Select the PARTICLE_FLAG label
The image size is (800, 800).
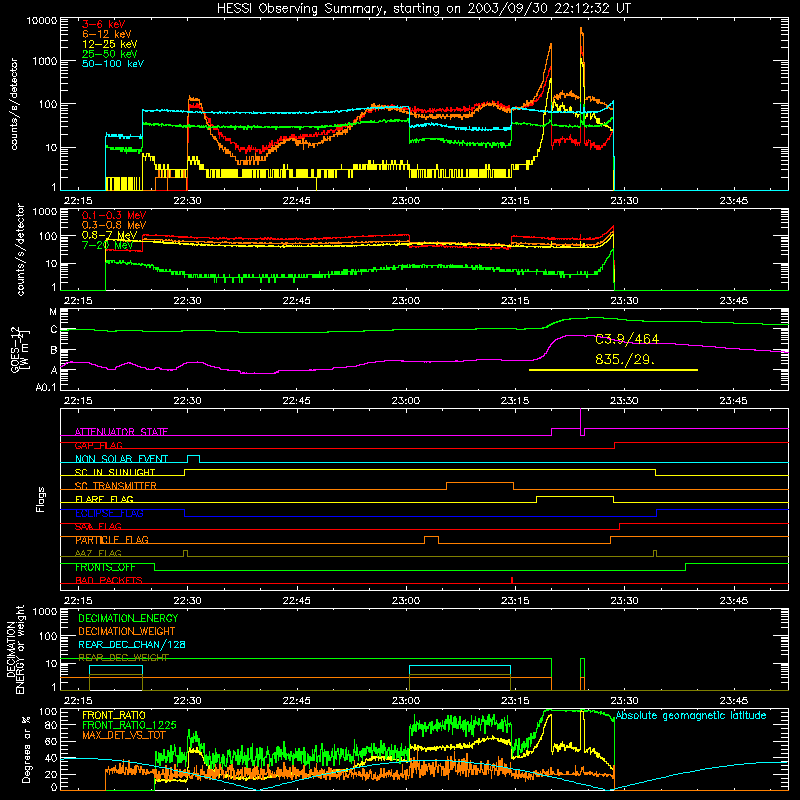(112, 540)
